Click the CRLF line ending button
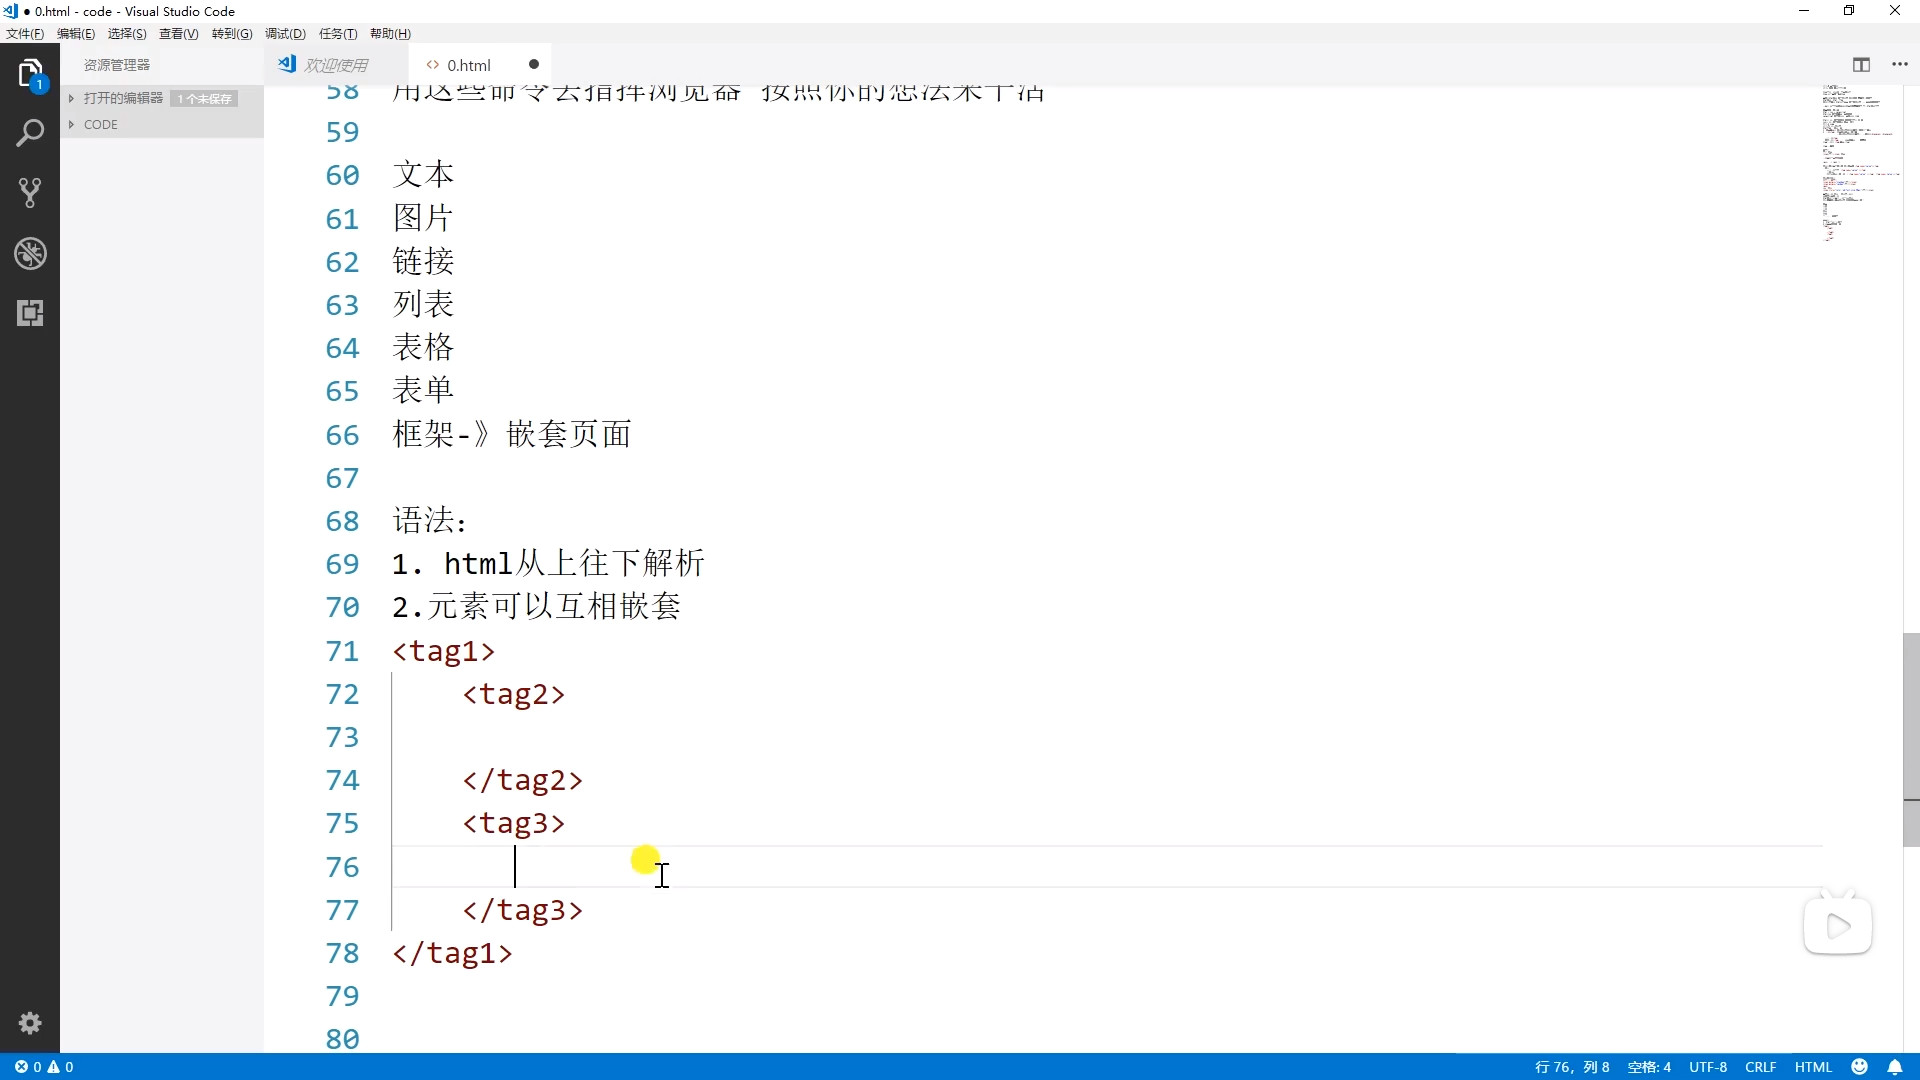Viewport: 1920px width, 1080px height. point(1760,1067)
